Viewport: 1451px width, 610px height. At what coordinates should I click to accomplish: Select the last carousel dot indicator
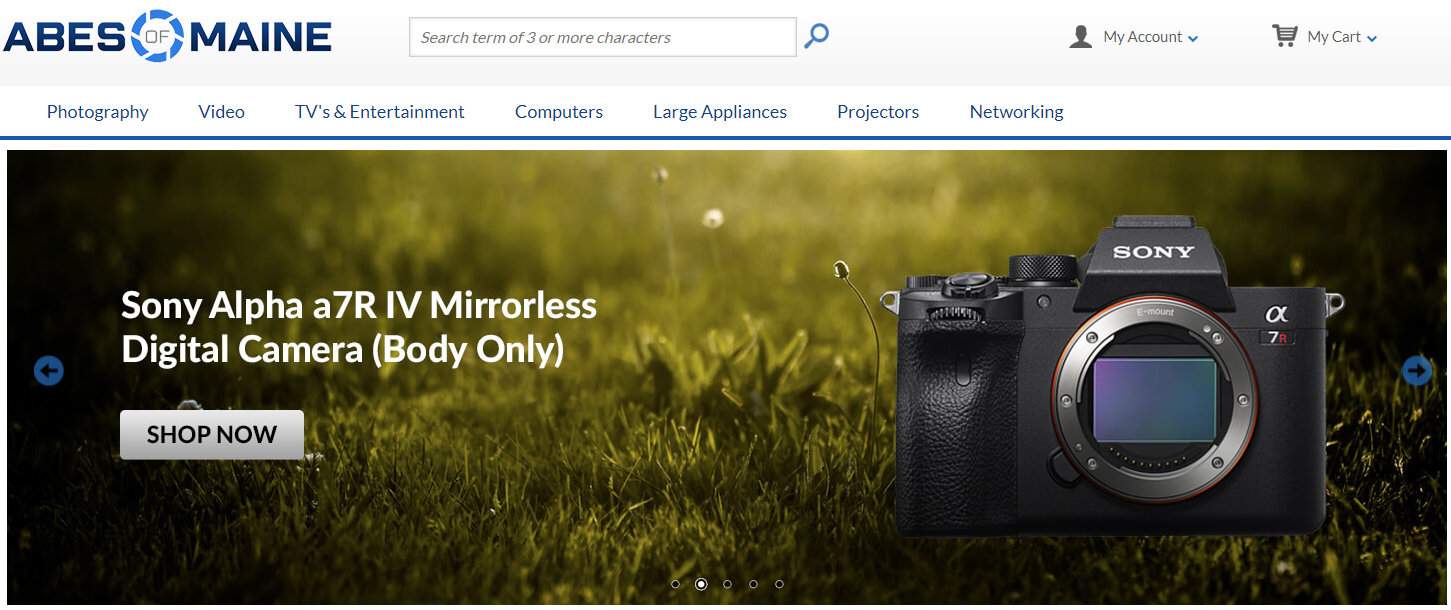pyautogui.click(x=779, y=584)
